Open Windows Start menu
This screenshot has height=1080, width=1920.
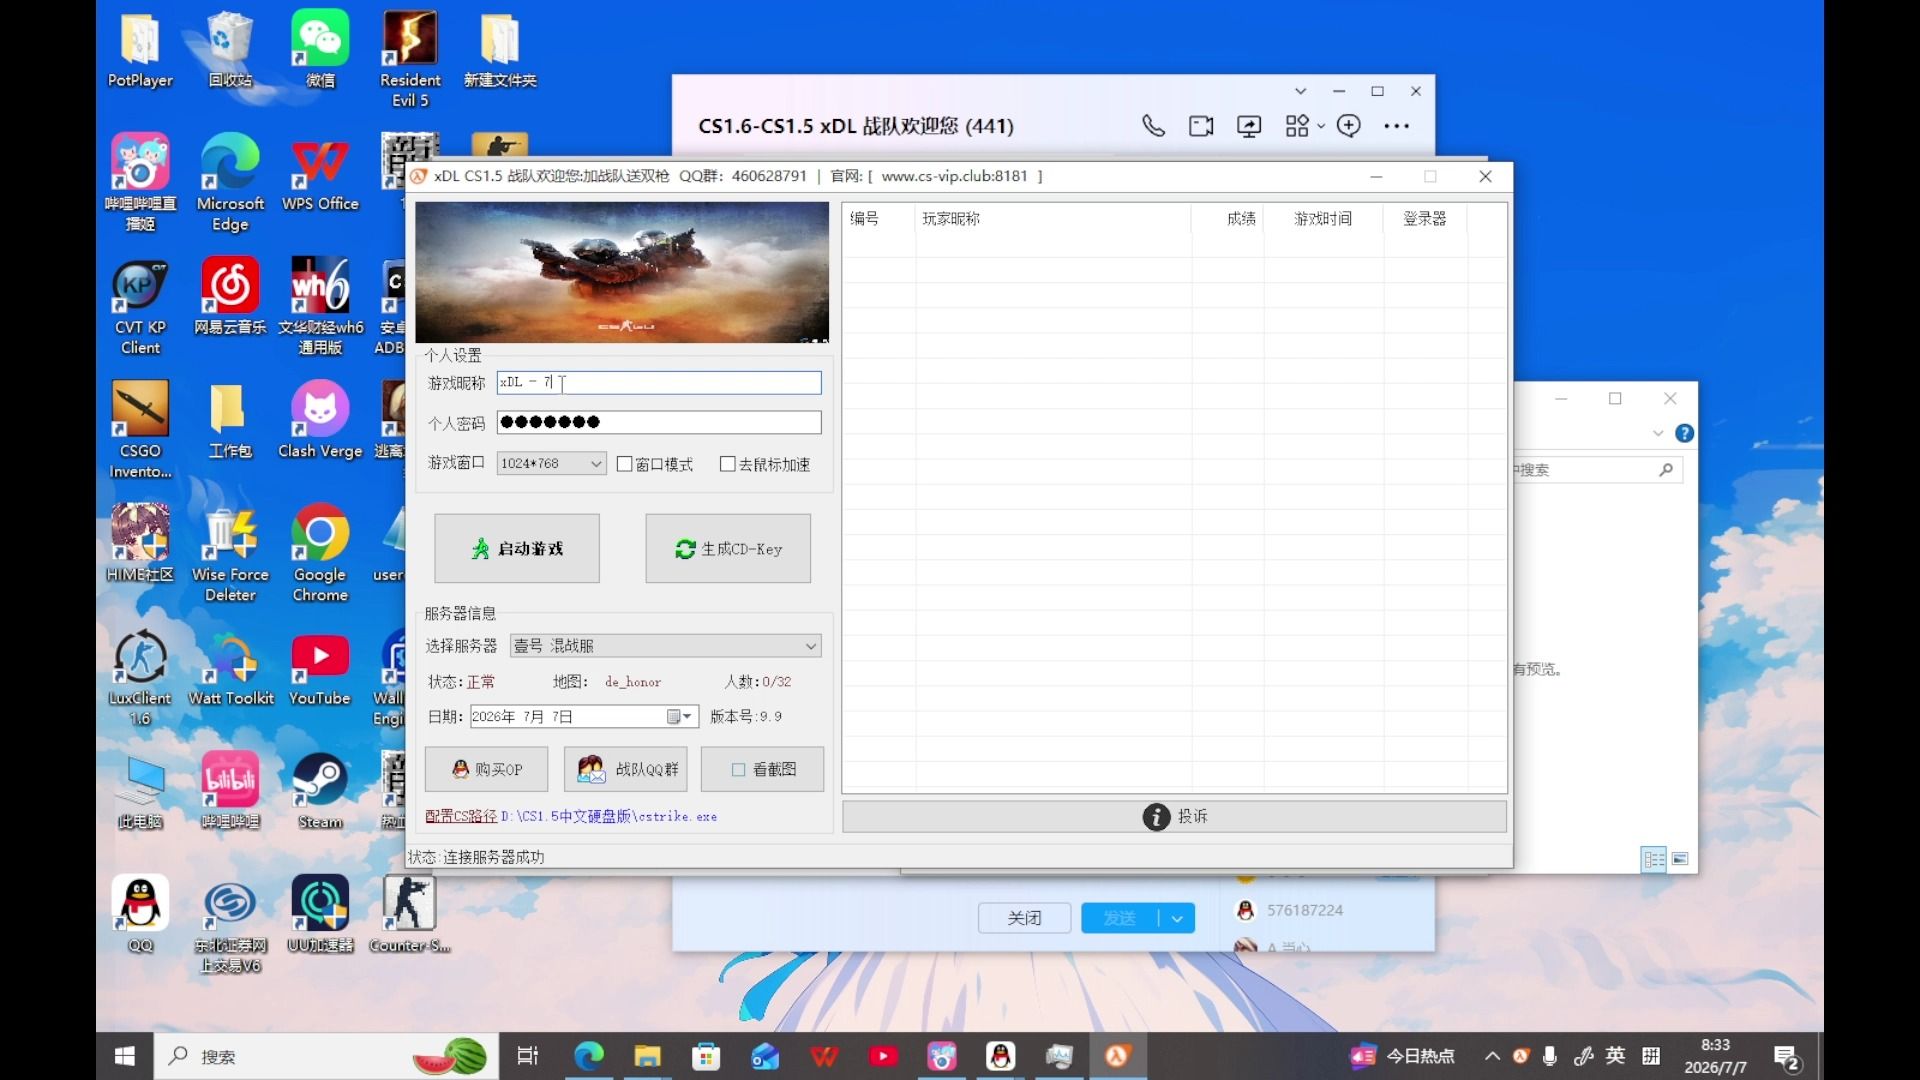(125, 1056)
